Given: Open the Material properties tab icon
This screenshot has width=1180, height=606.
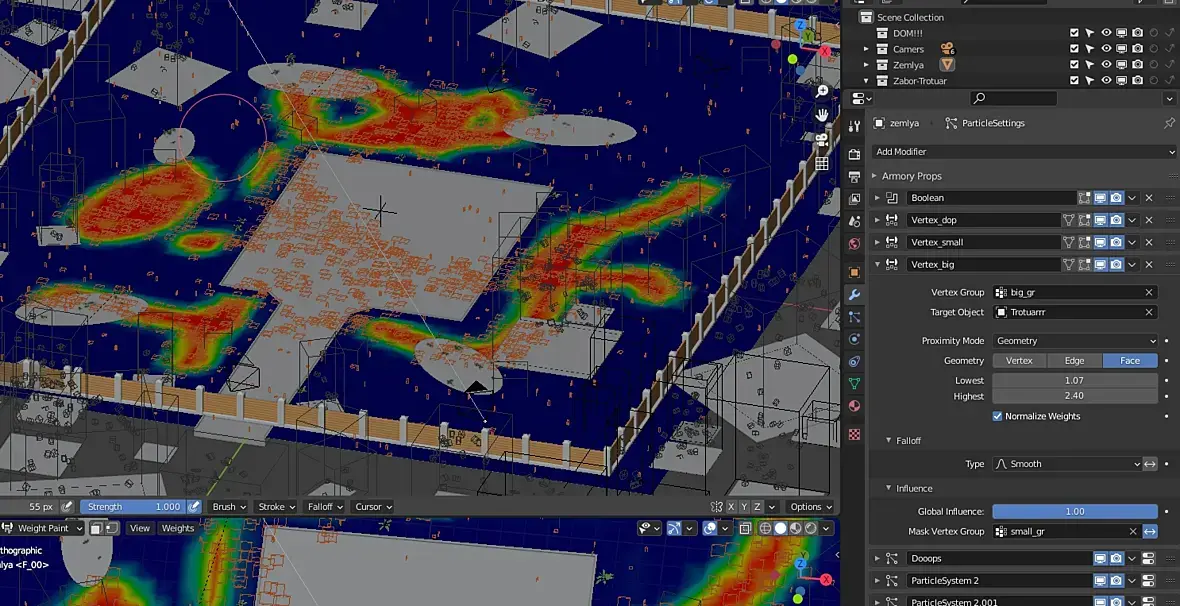Looking at the screenshot, I should click(x=854, y=407).
